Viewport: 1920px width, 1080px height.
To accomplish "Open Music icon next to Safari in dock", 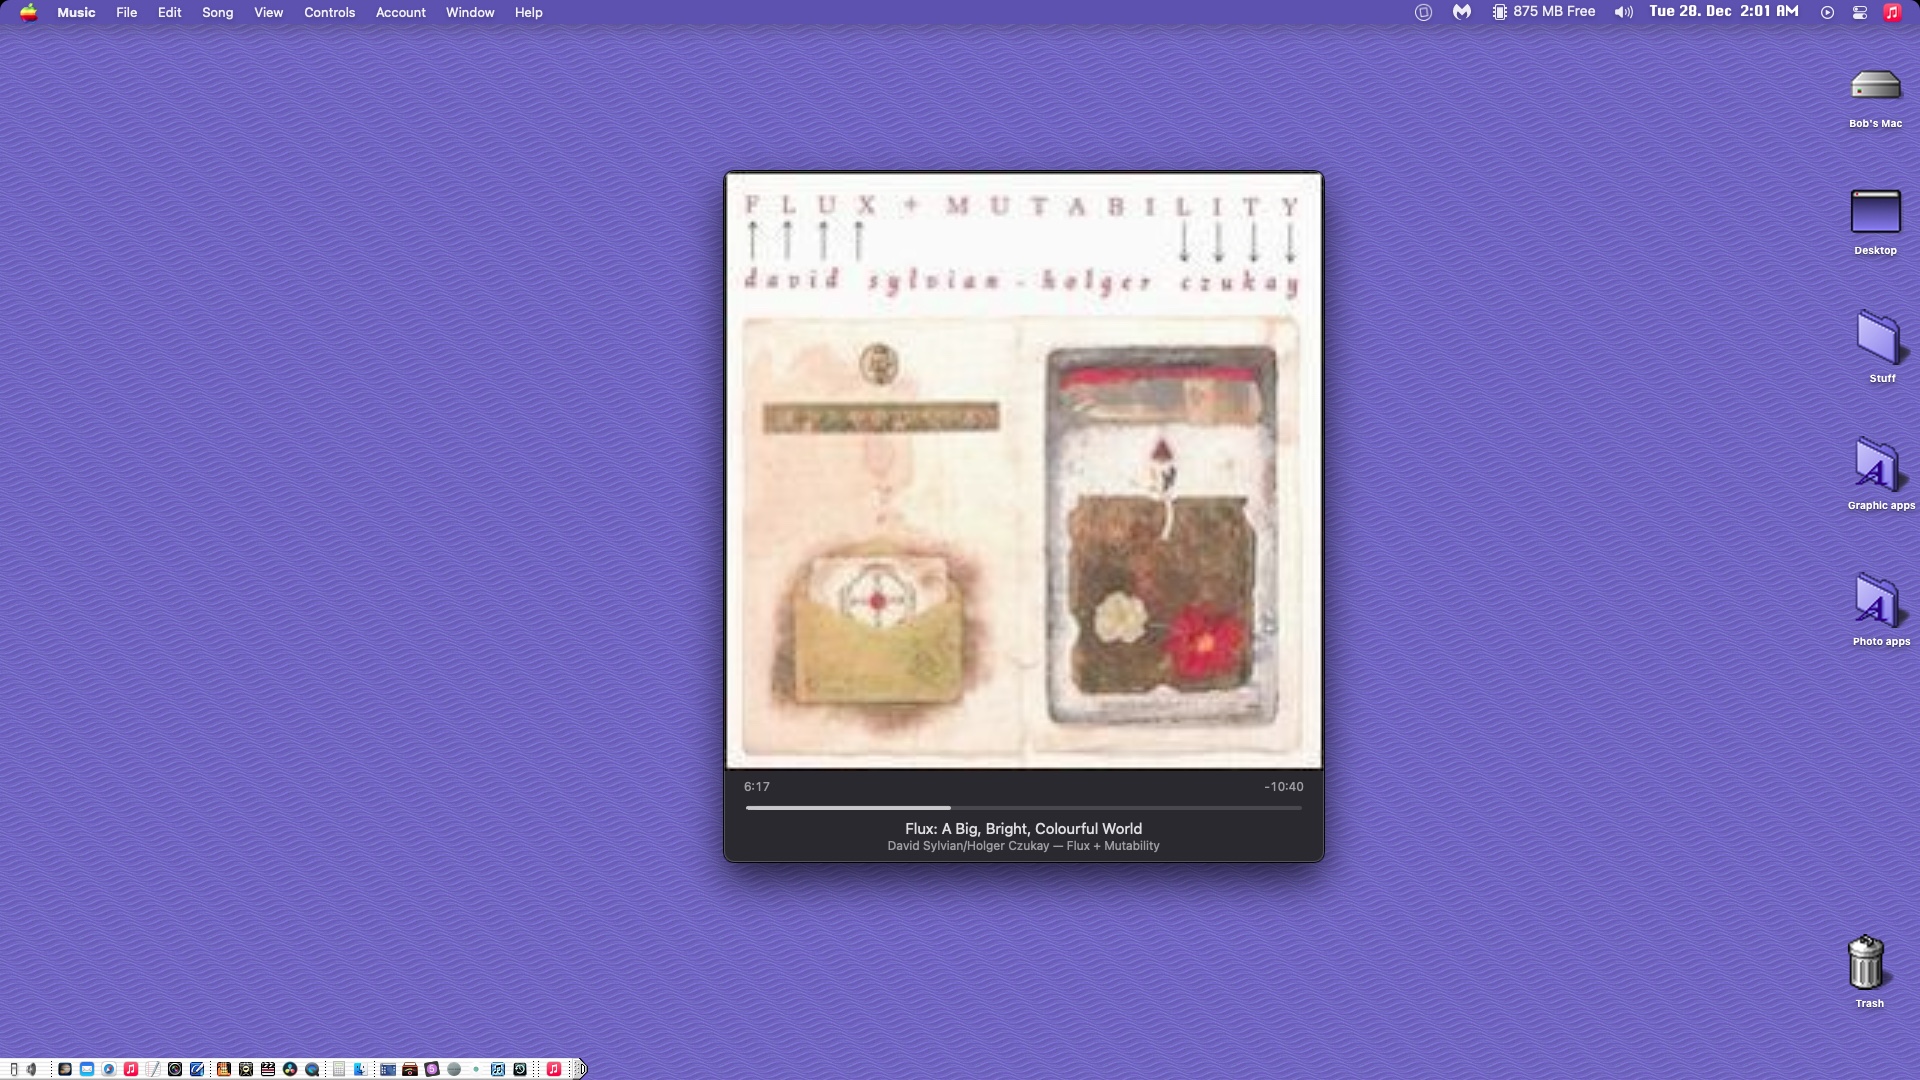I will [131, 1069].
